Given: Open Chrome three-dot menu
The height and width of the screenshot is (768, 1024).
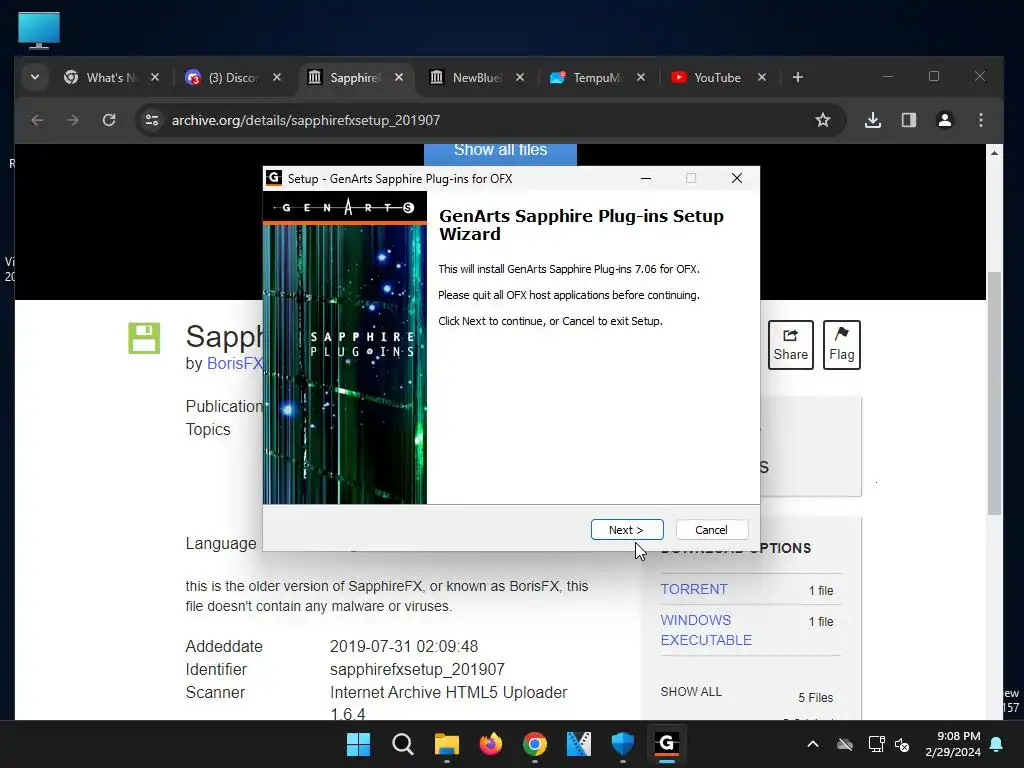Looking at the screenshot, I should 981,120.
